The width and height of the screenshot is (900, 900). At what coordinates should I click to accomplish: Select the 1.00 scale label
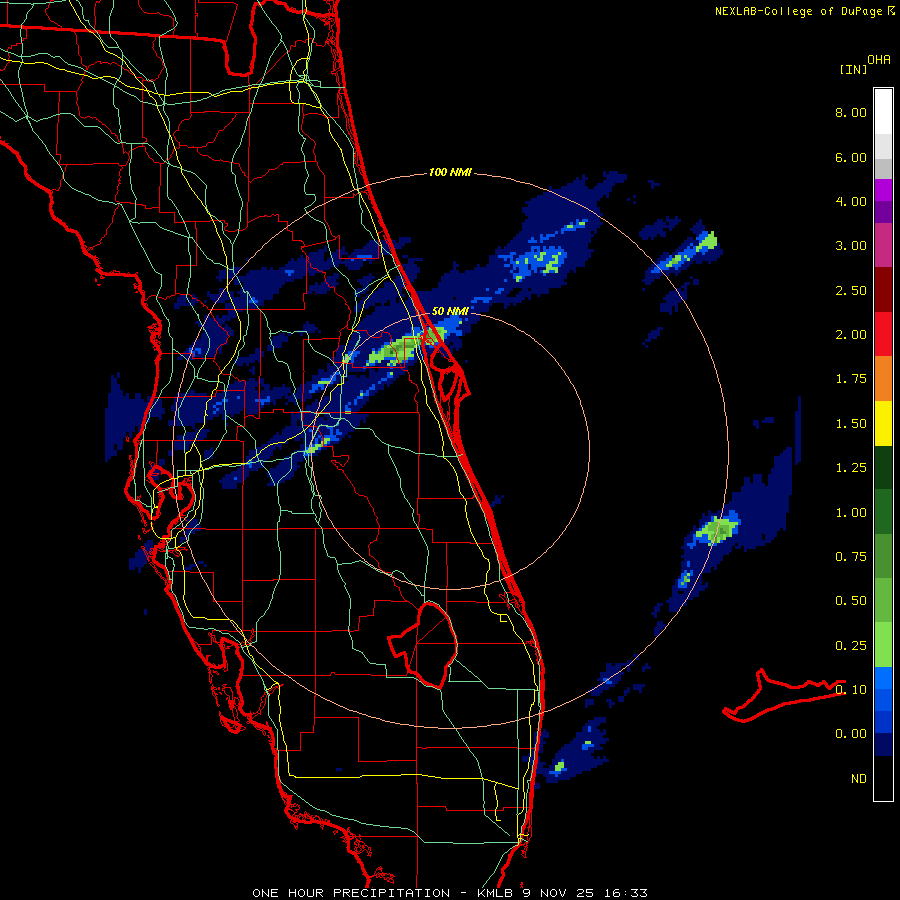[851, 513]
